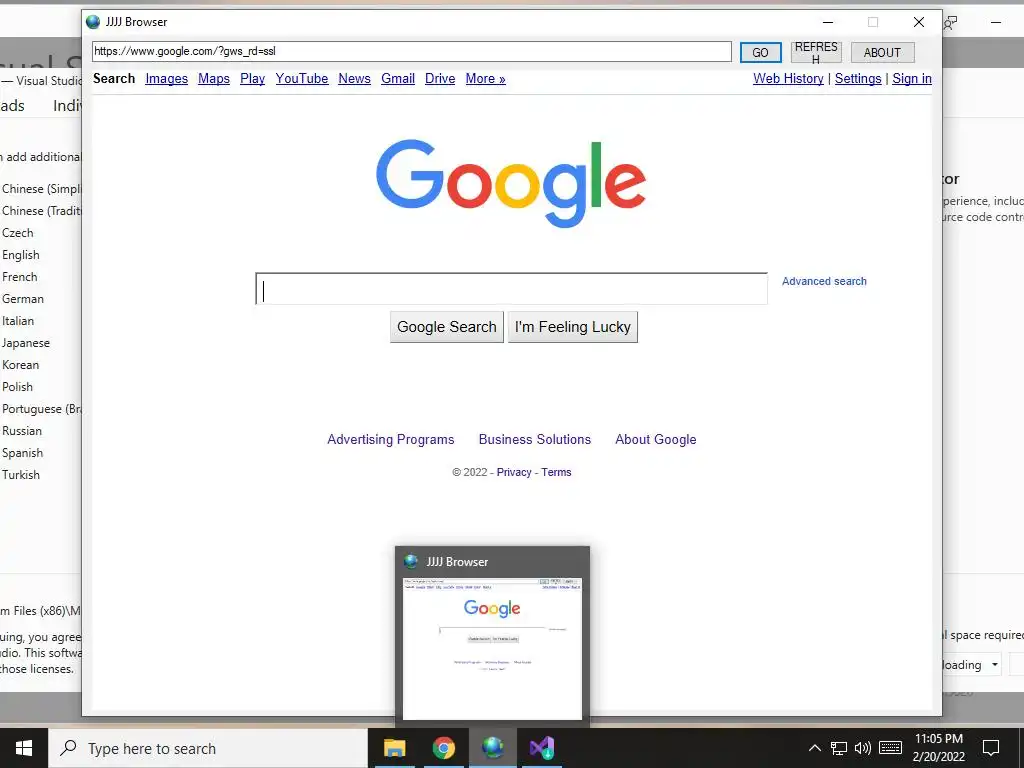Open the About Google link

click(656, 440)
